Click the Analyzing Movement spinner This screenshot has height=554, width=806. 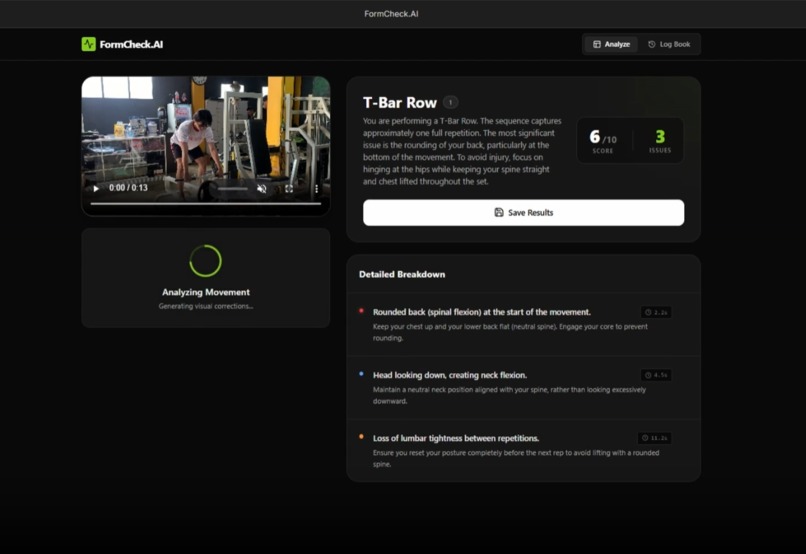tap(206, 261)
